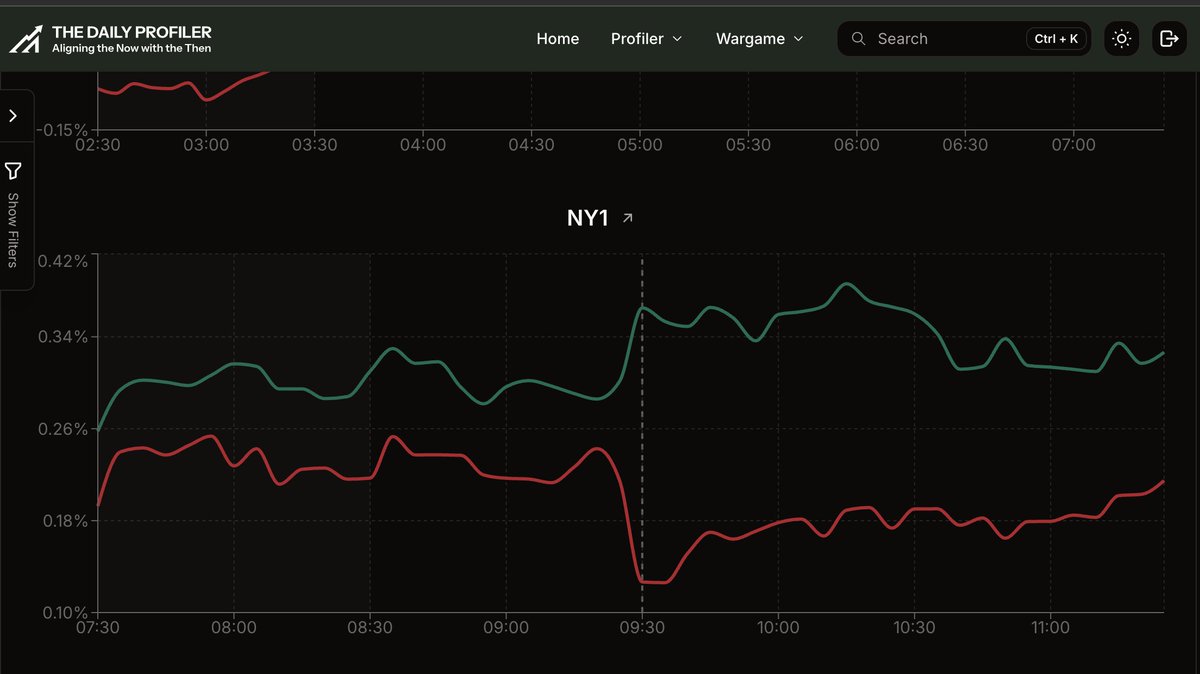Click the magnifier search icon

[x=858, y=38]
